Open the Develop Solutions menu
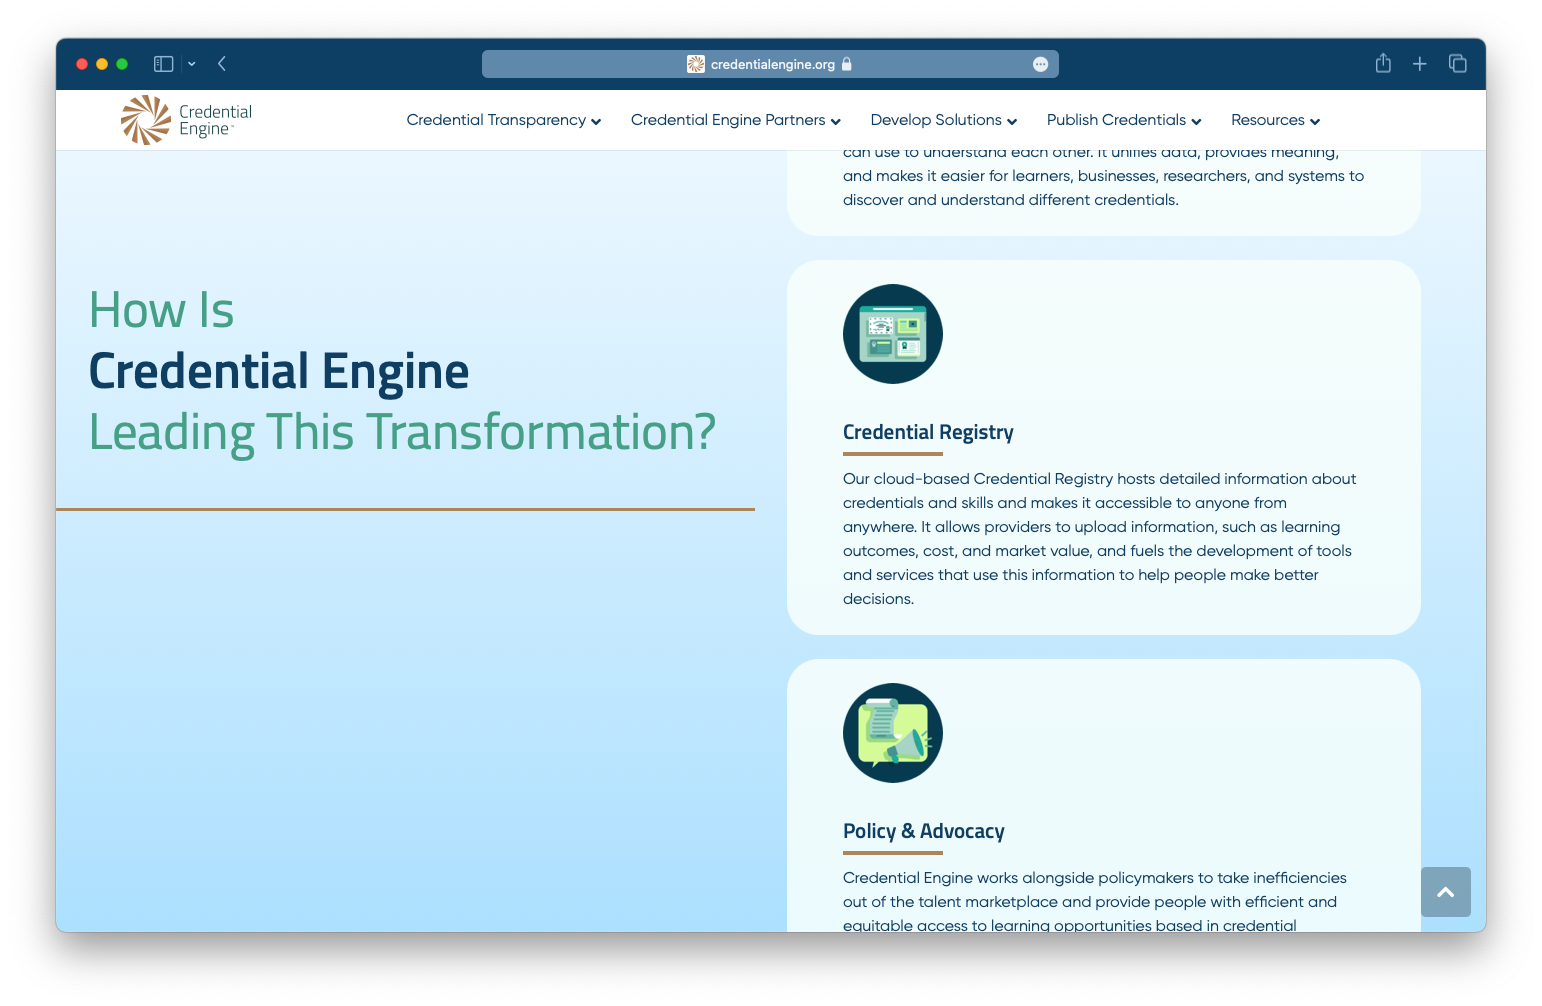The width and height of the screenshot is (1542, 1006). click(944, 120)
